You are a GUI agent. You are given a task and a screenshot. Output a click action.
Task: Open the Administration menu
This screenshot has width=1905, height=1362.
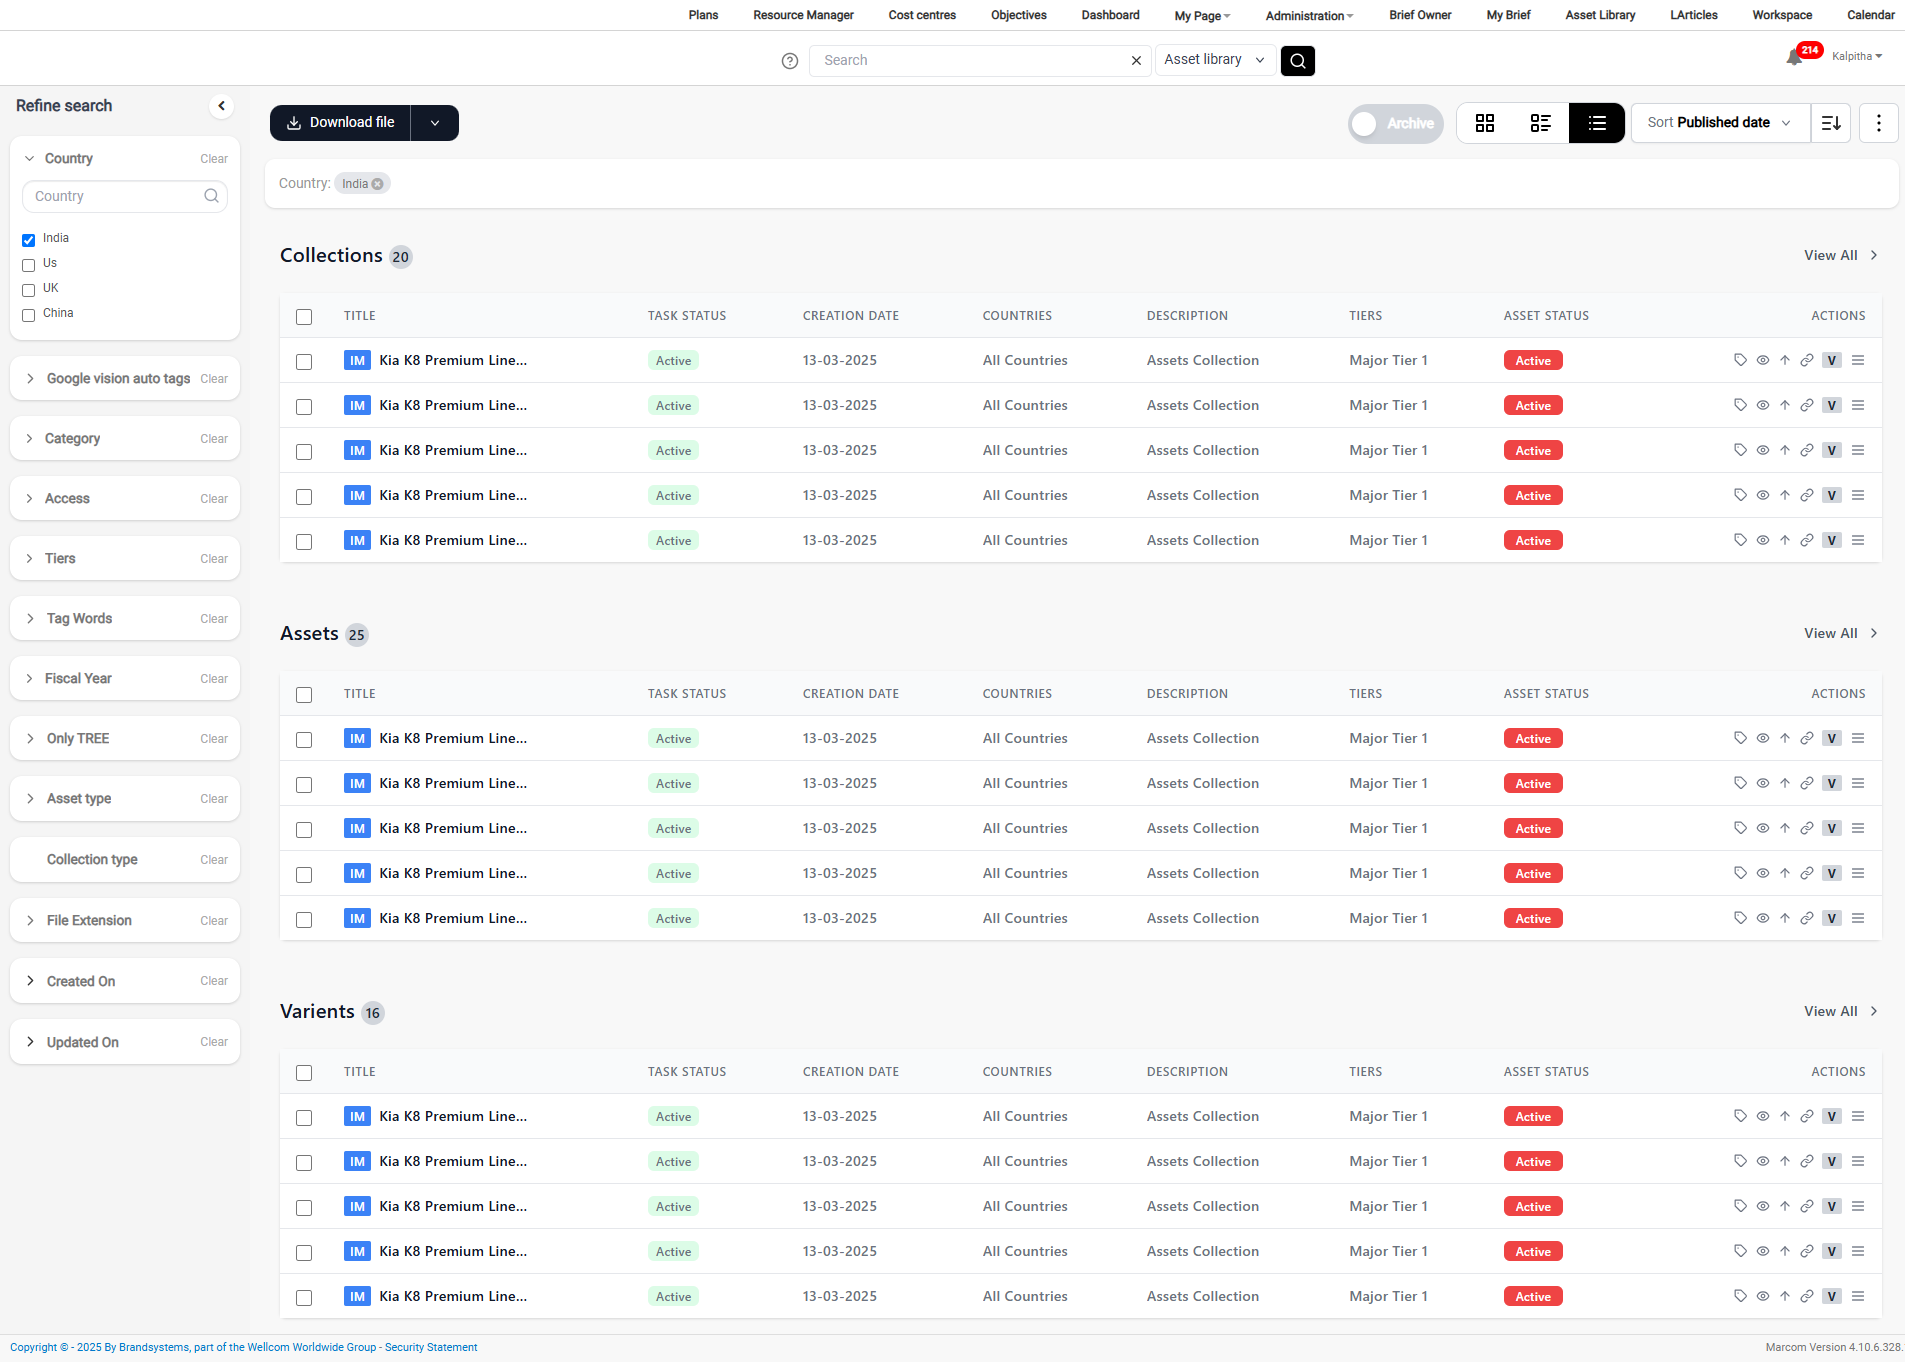click(x=1309, y=16)
